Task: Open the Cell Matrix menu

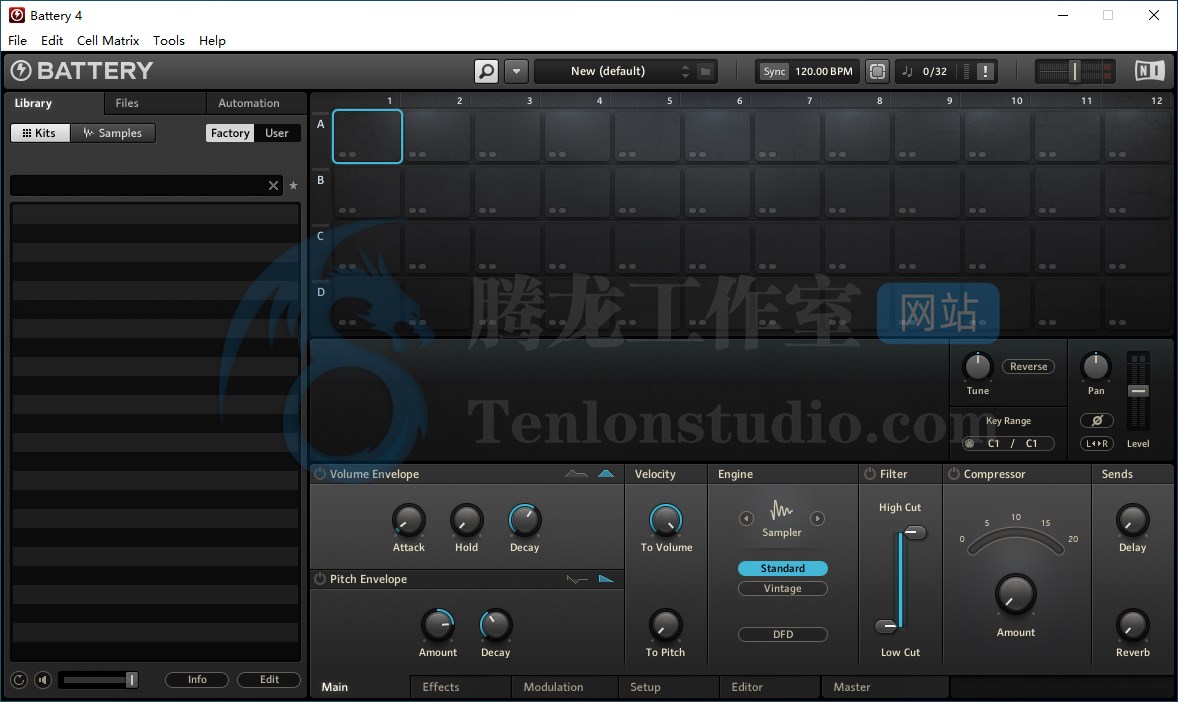Action: tap(108, 41)
